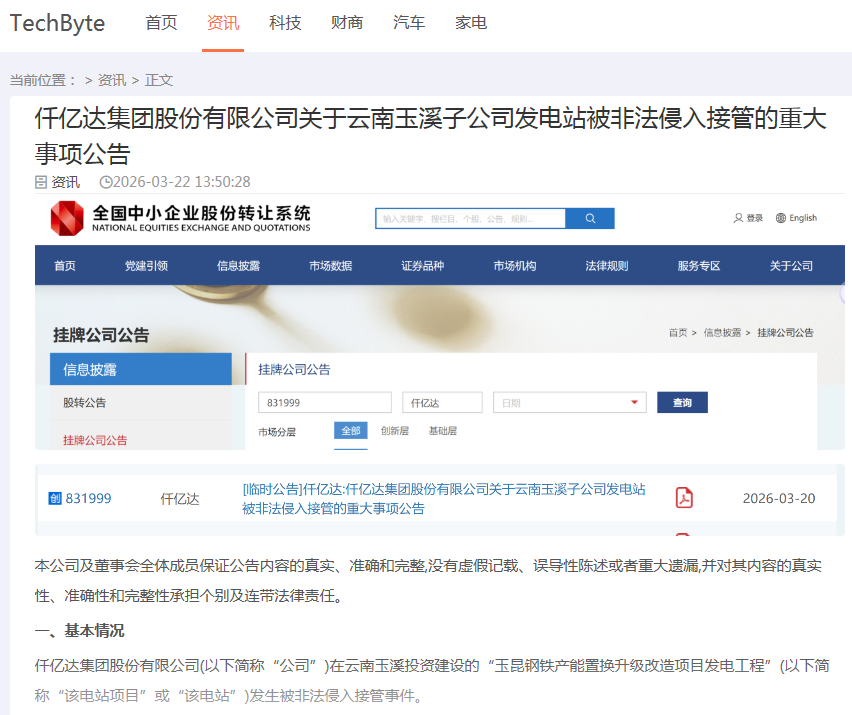The height and width of the screenshot is (715, 852).
Task: Go to 资讯 in the breadcrumb
Action: [112, 80]
